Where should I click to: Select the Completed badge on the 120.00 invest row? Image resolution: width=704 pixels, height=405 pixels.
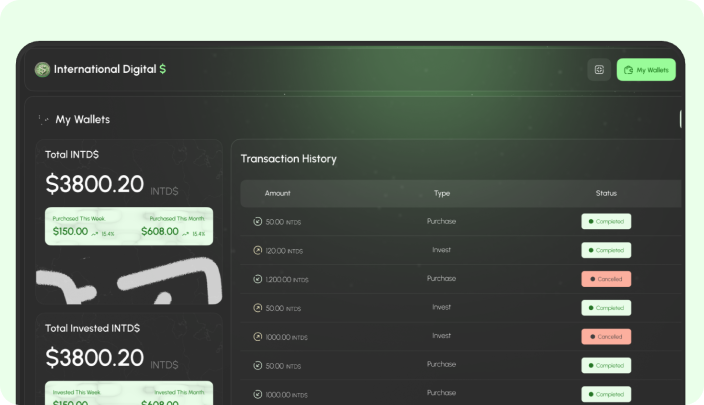pos(606,251)
